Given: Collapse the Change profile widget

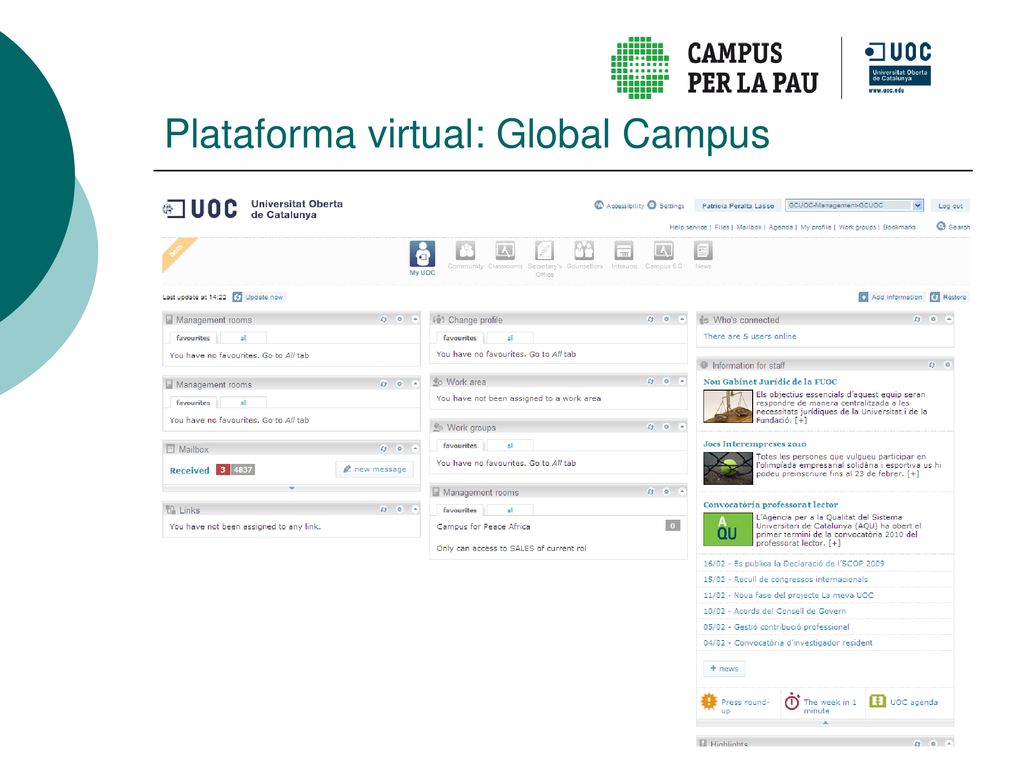Looking at the screenshot, I should [682, 319].
